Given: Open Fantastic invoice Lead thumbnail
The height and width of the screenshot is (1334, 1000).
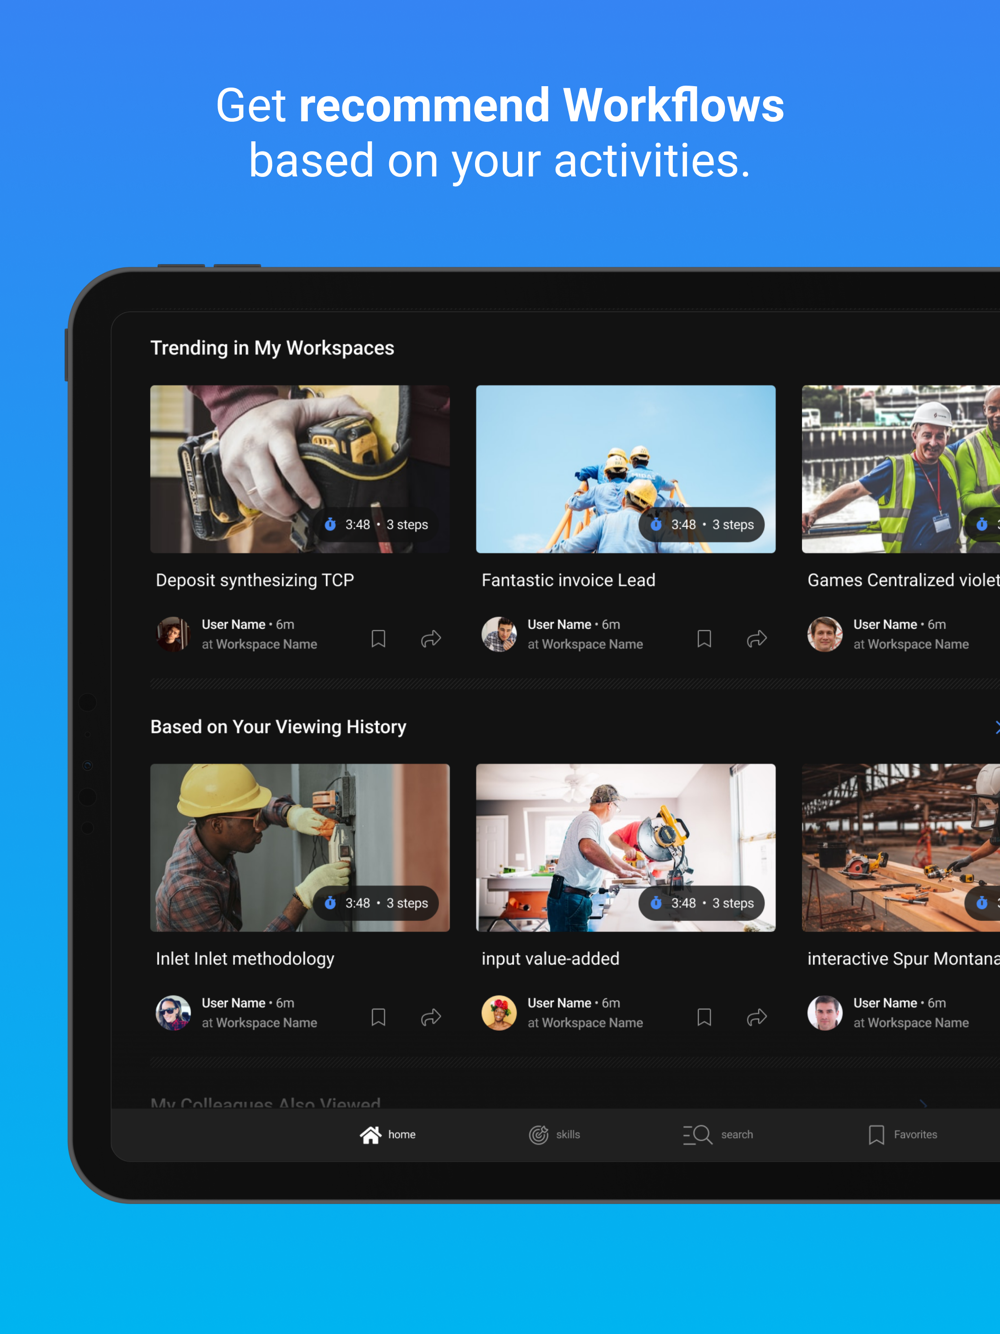Looking at the screenshot, I should click(x=626, y=469).
